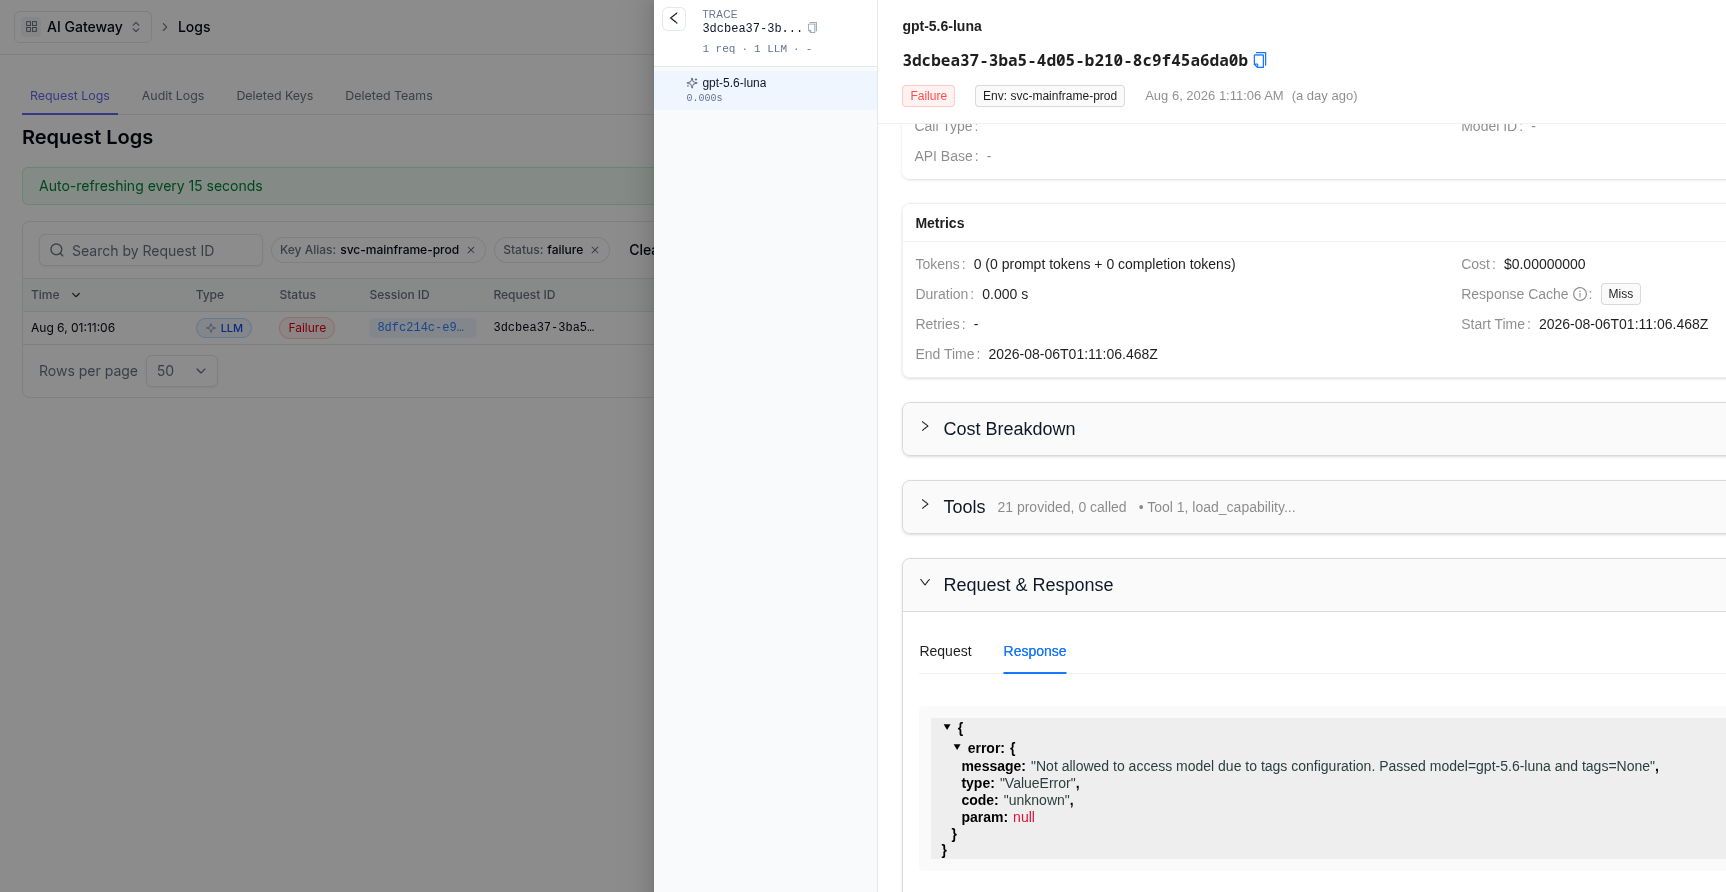Image resolution: width=1726 pixels, height=892 pixels.
Task: Sort by the Time column chevron
Action: click(x=76, y=295)
